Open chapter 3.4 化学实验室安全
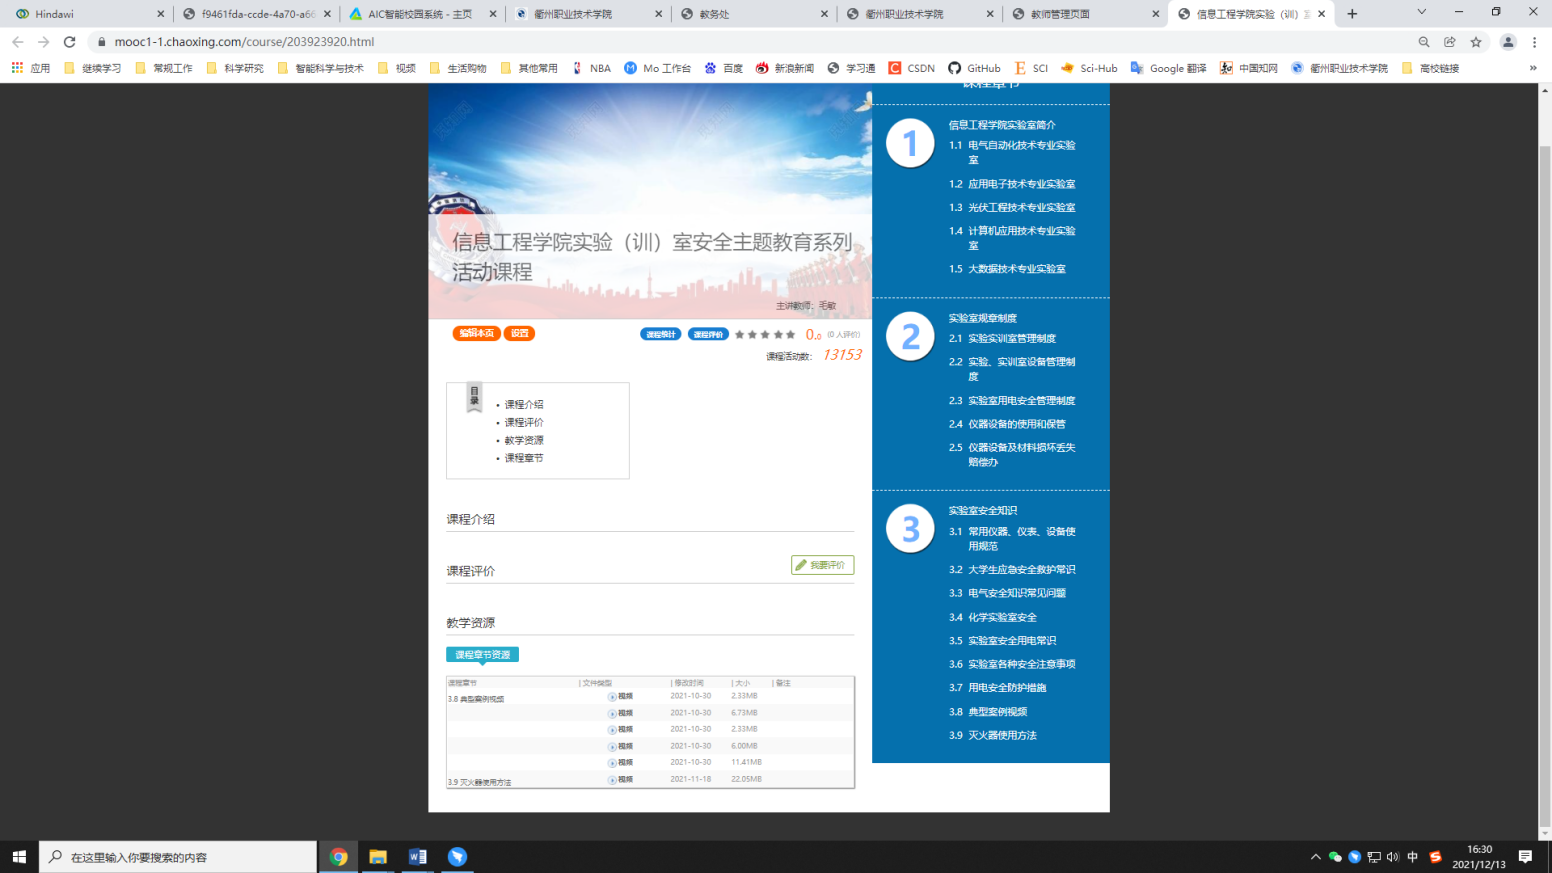 tap(1002, 617)
